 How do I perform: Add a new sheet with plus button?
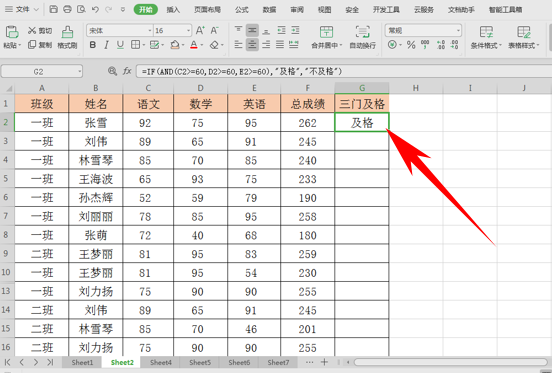pyautogui.click(x=324, y=362)
